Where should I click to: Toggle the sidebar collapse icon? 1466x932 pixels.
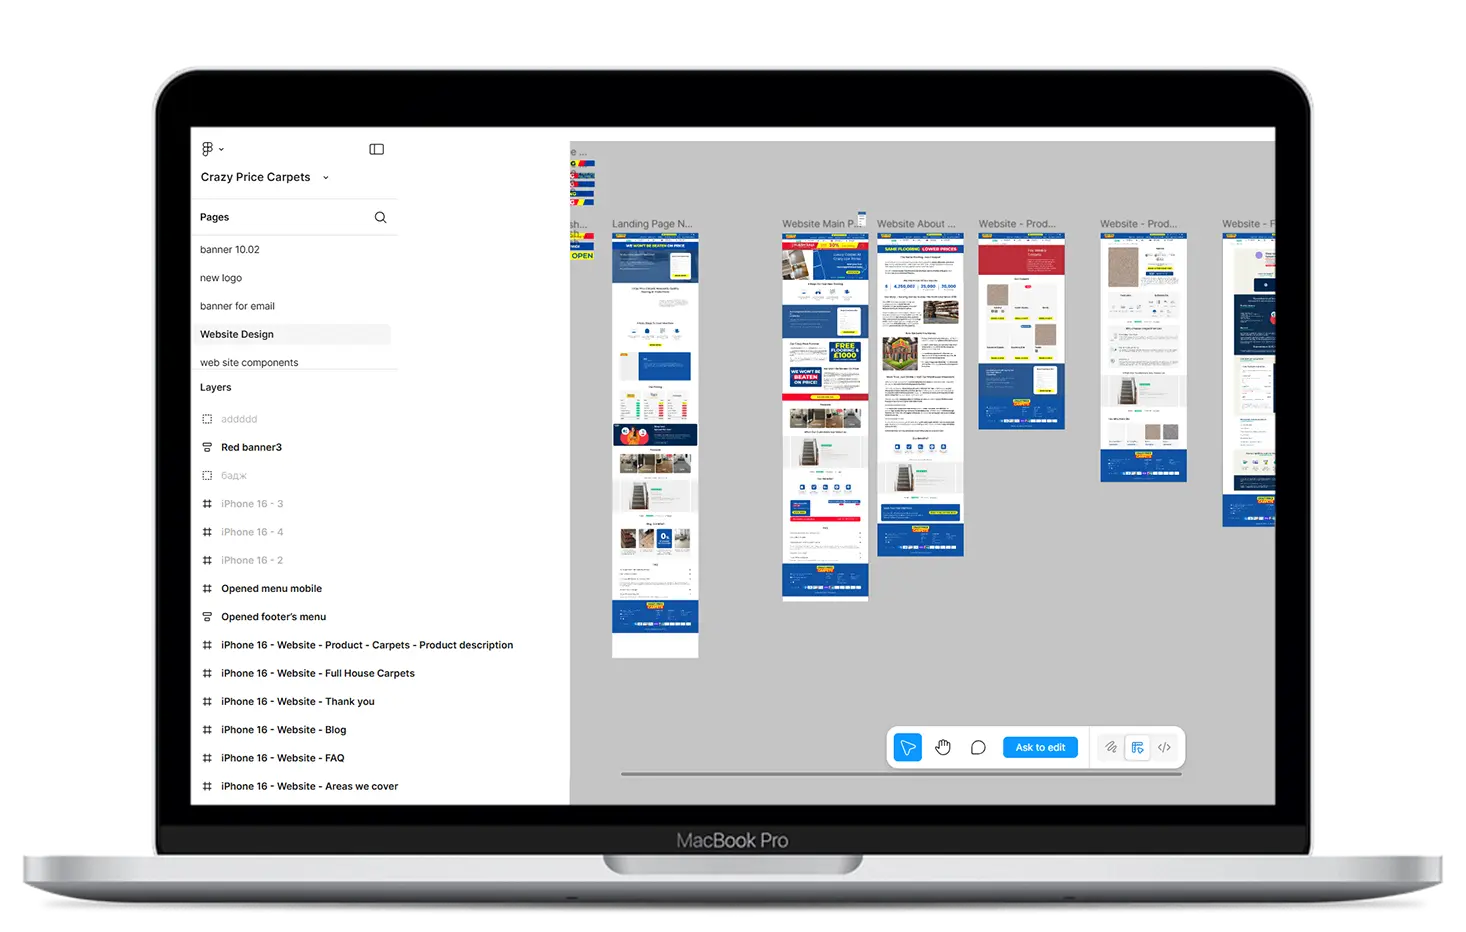pyautogui.click(x=377, y=149)
